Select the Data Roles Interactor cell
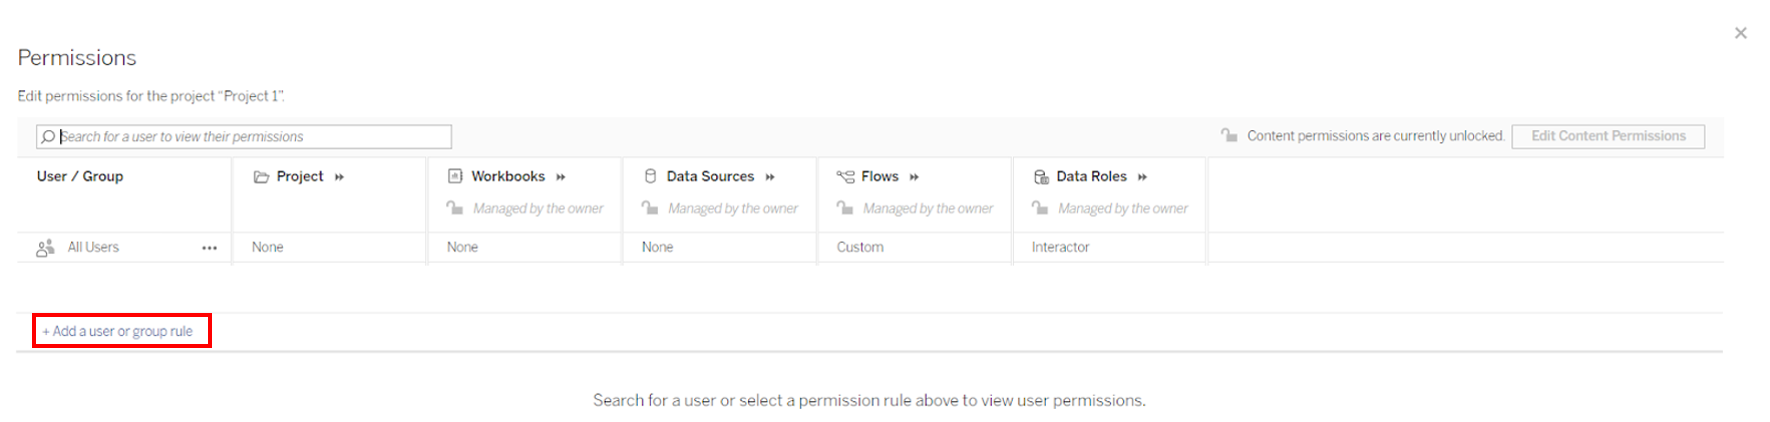Image resolution: width=1770 pixels, height=422 pixels. coord(1060,247)
